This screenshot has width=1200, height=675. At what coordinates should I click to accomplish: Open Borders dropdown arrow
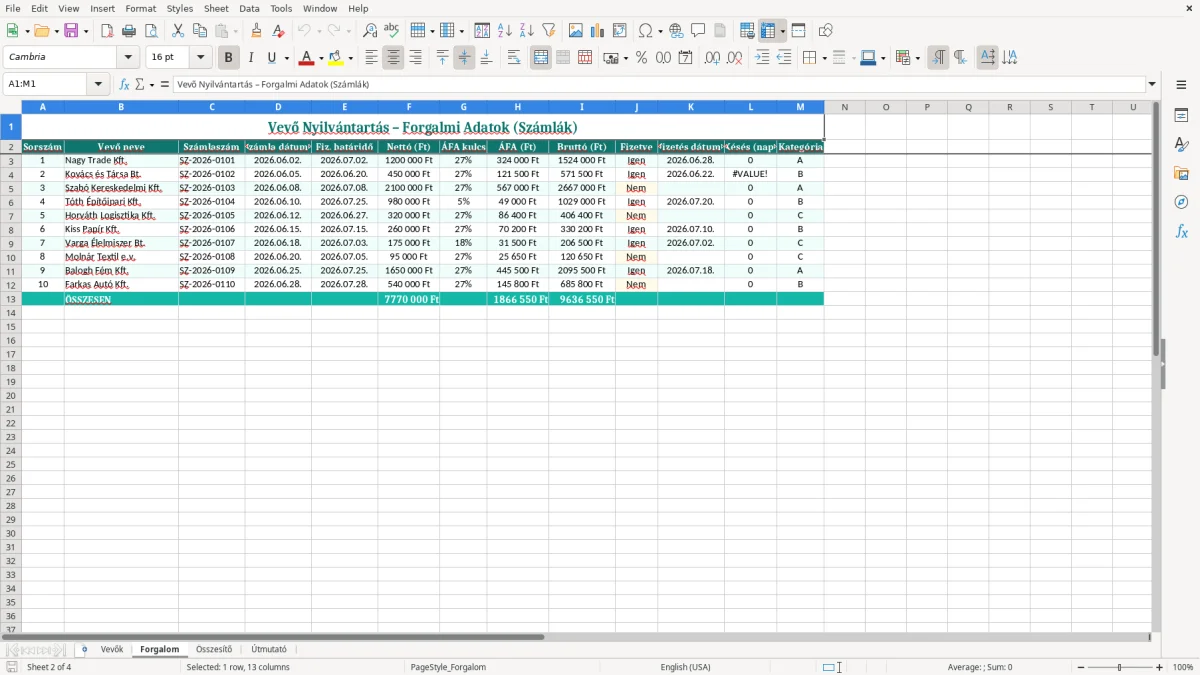(824, 58)
